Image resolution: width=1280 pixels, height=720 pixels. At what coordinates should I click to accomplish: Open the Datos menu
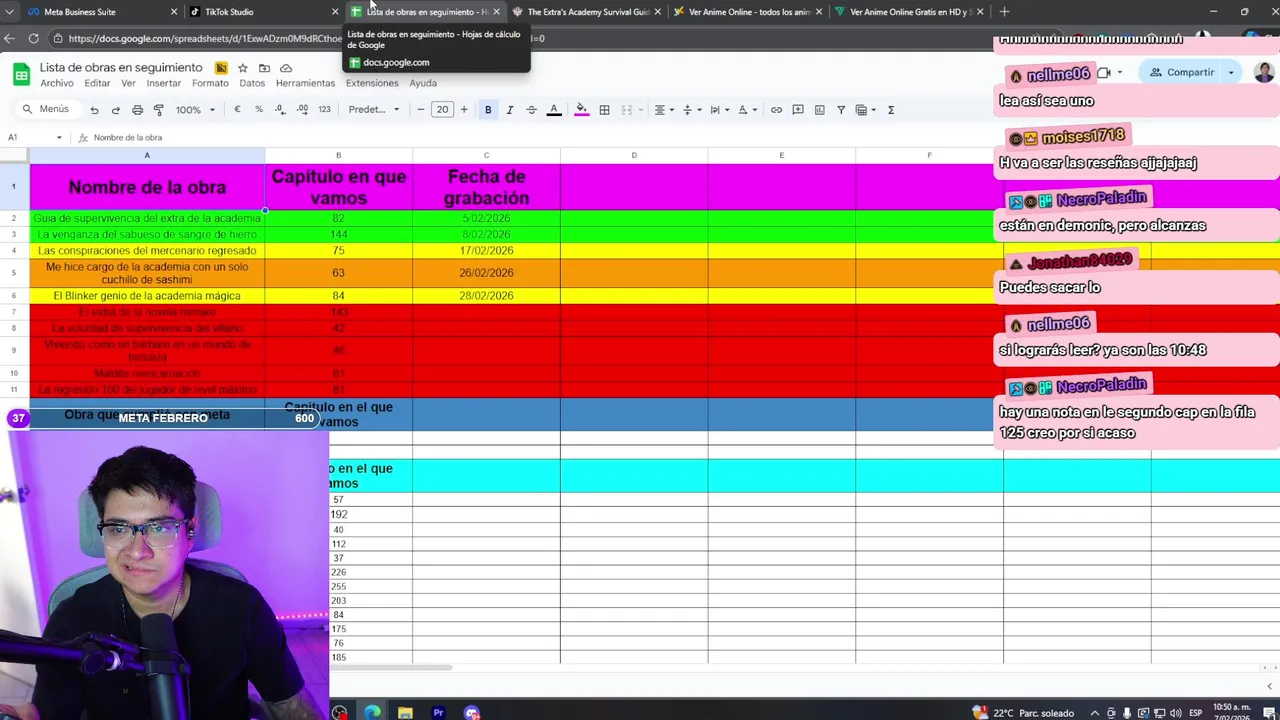[x=252, y=83]
